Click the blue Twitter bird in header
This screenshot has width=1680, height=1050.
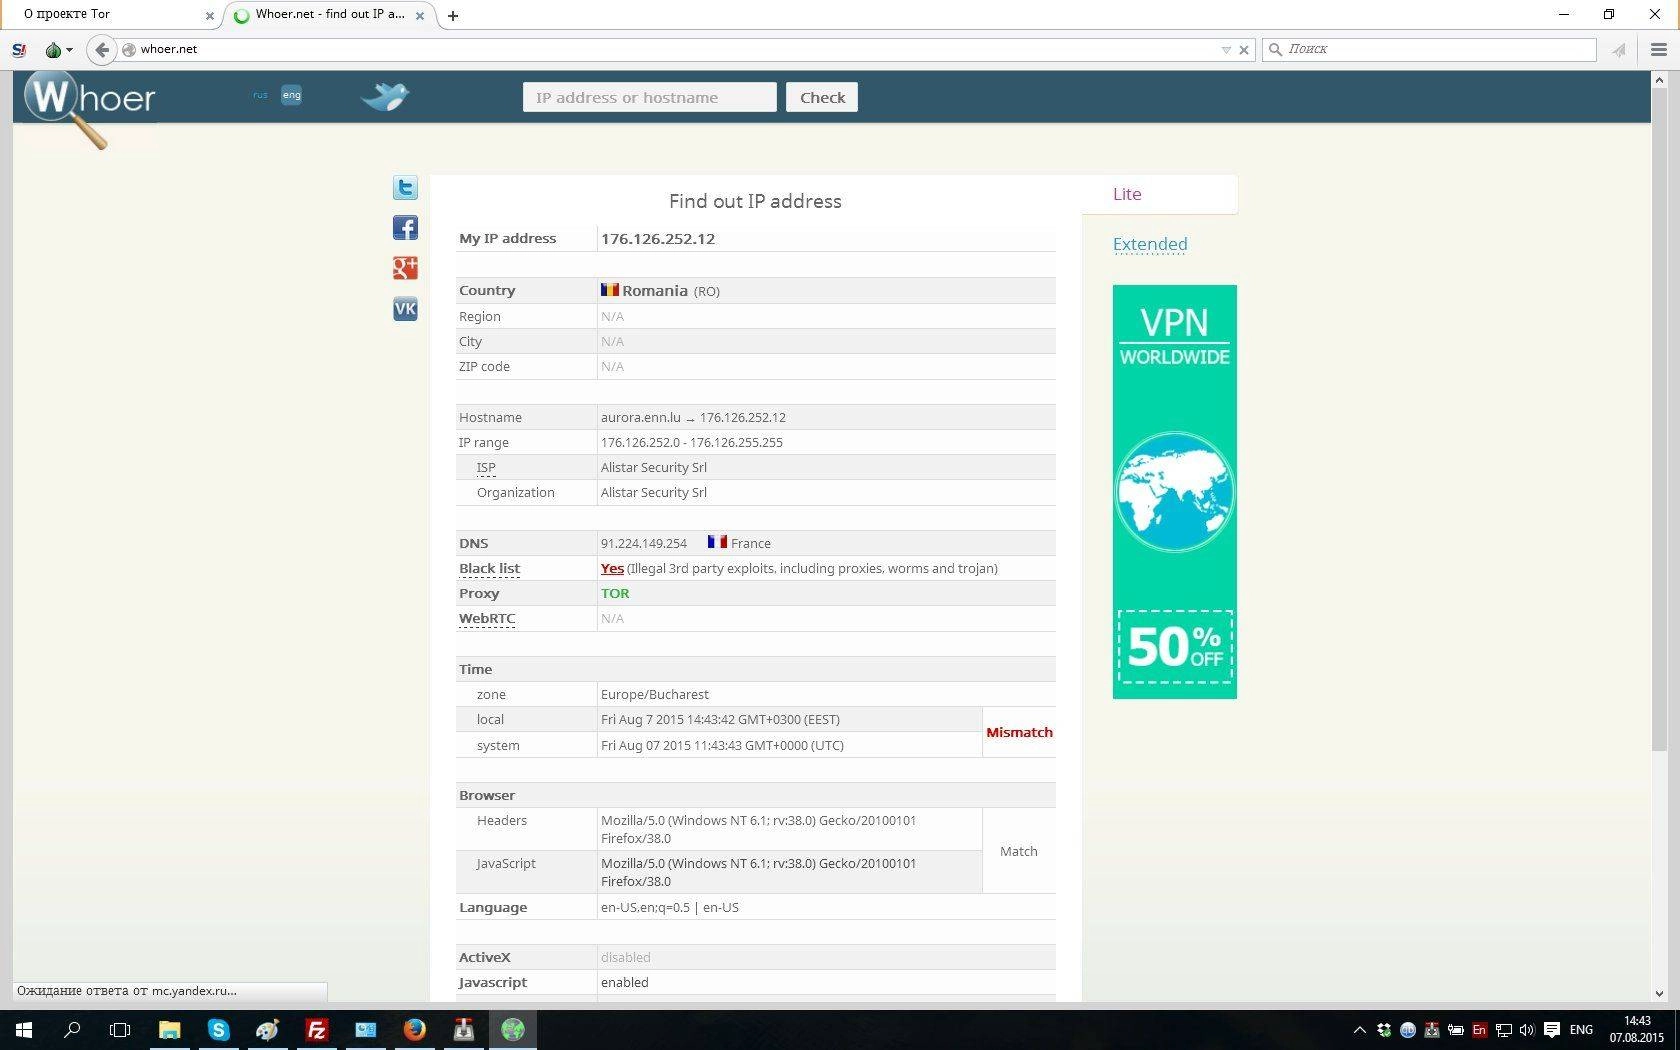[385, 96]
